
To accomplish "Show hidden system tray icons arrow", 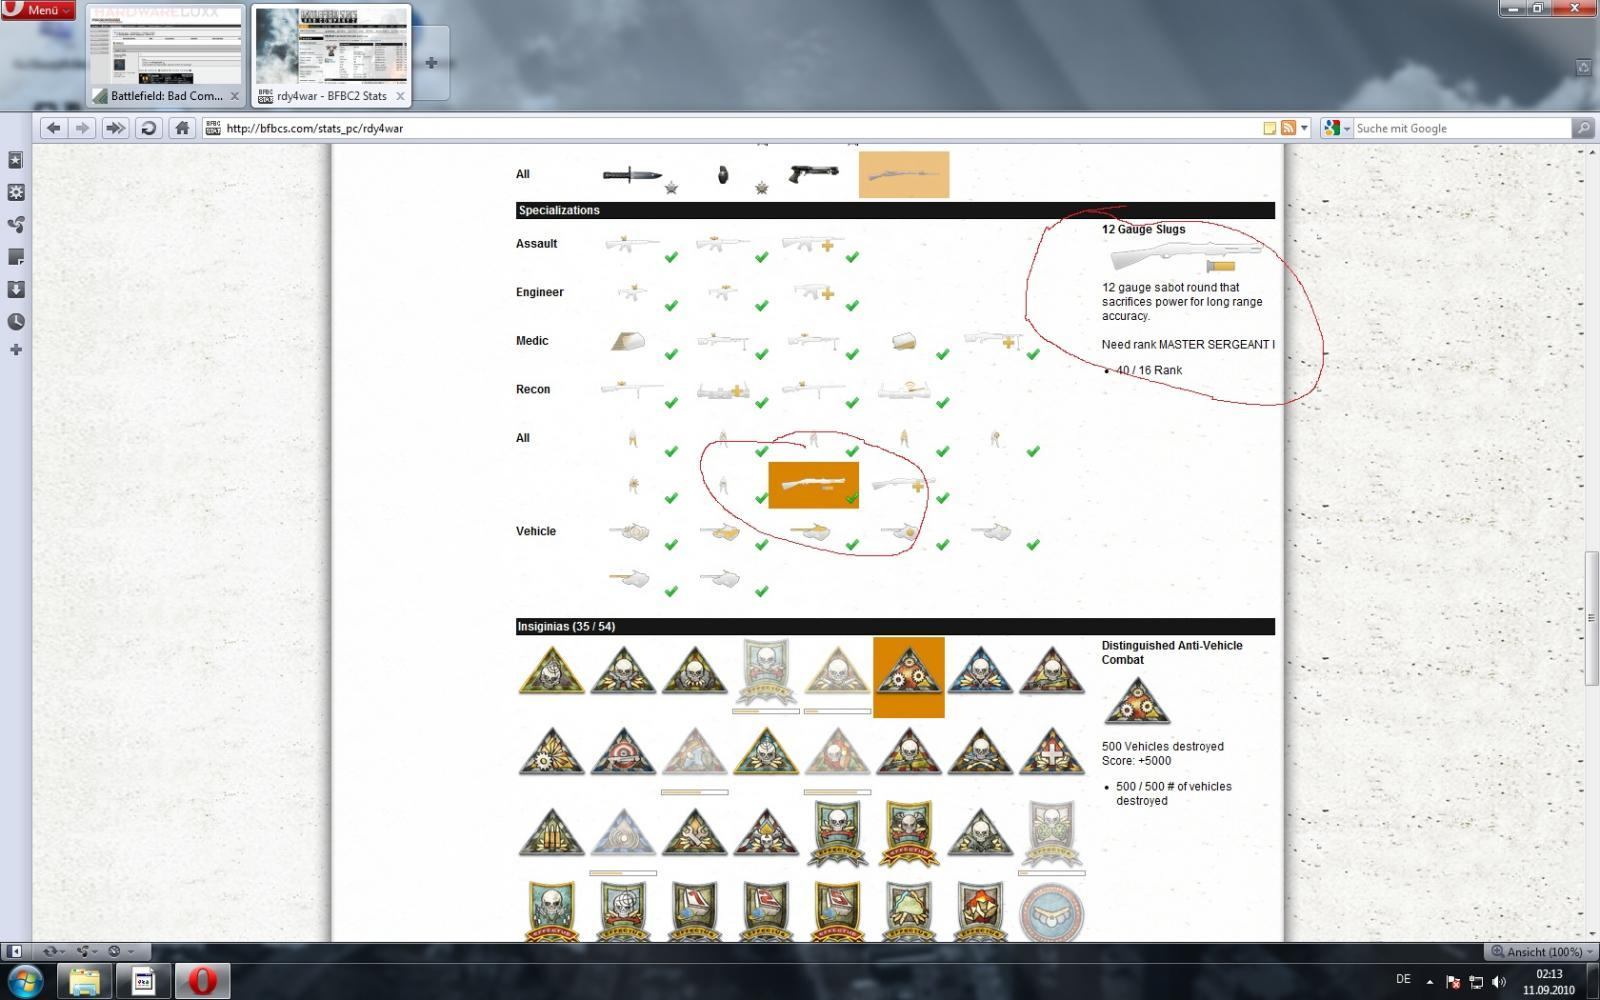I will pos(1429,981).
